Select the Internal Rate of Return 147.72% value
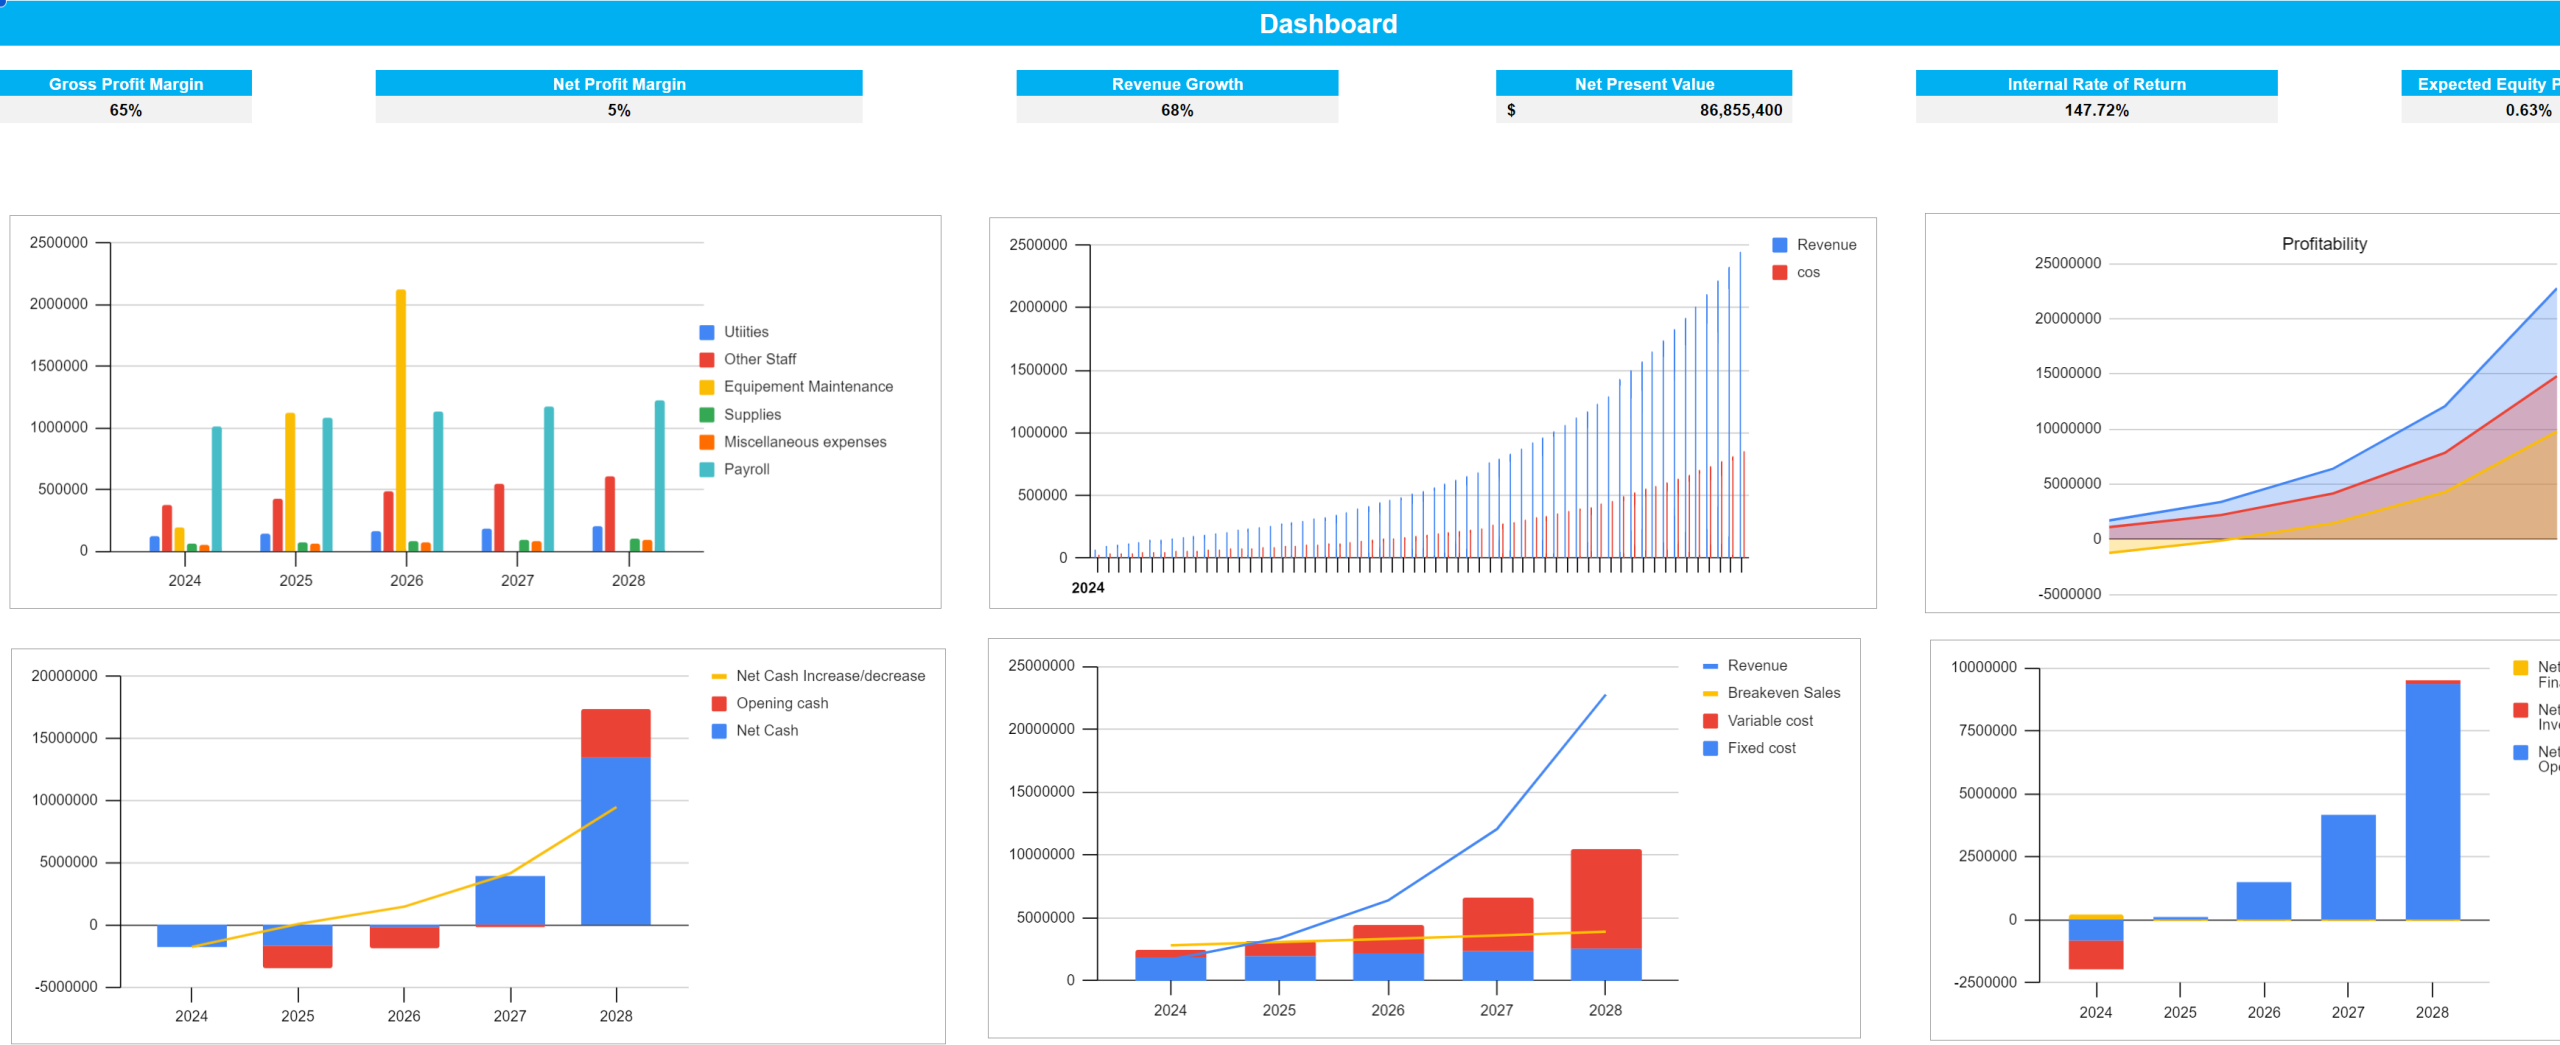The height and width of the screenshot is (1045, 2560). [x=2096, y=110]
